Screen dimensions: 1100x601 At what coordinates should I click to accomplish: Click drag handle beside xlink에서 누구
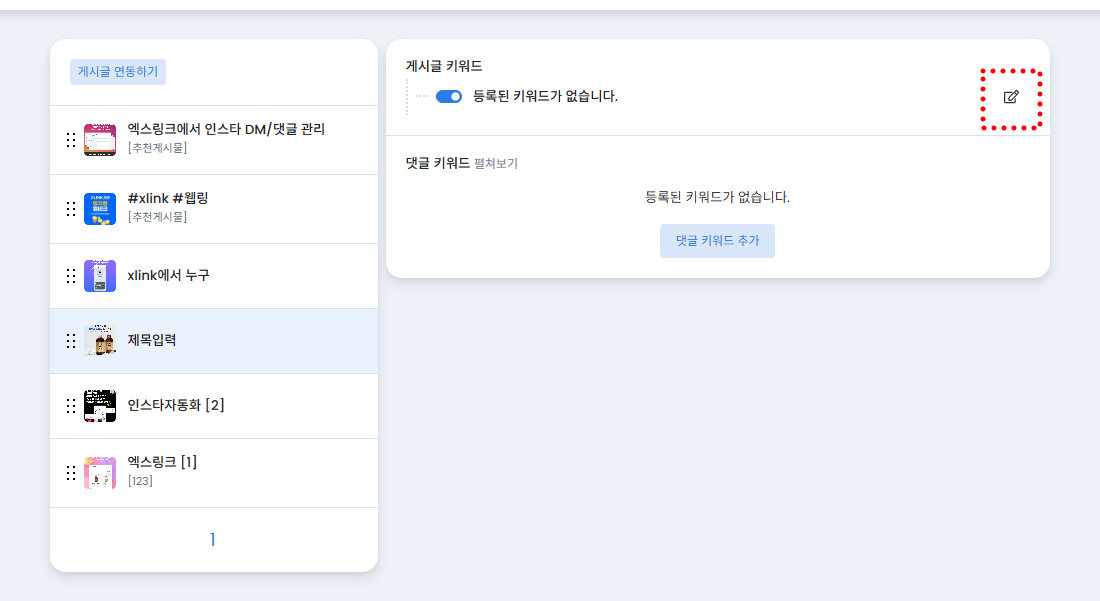tap(71, 275)
